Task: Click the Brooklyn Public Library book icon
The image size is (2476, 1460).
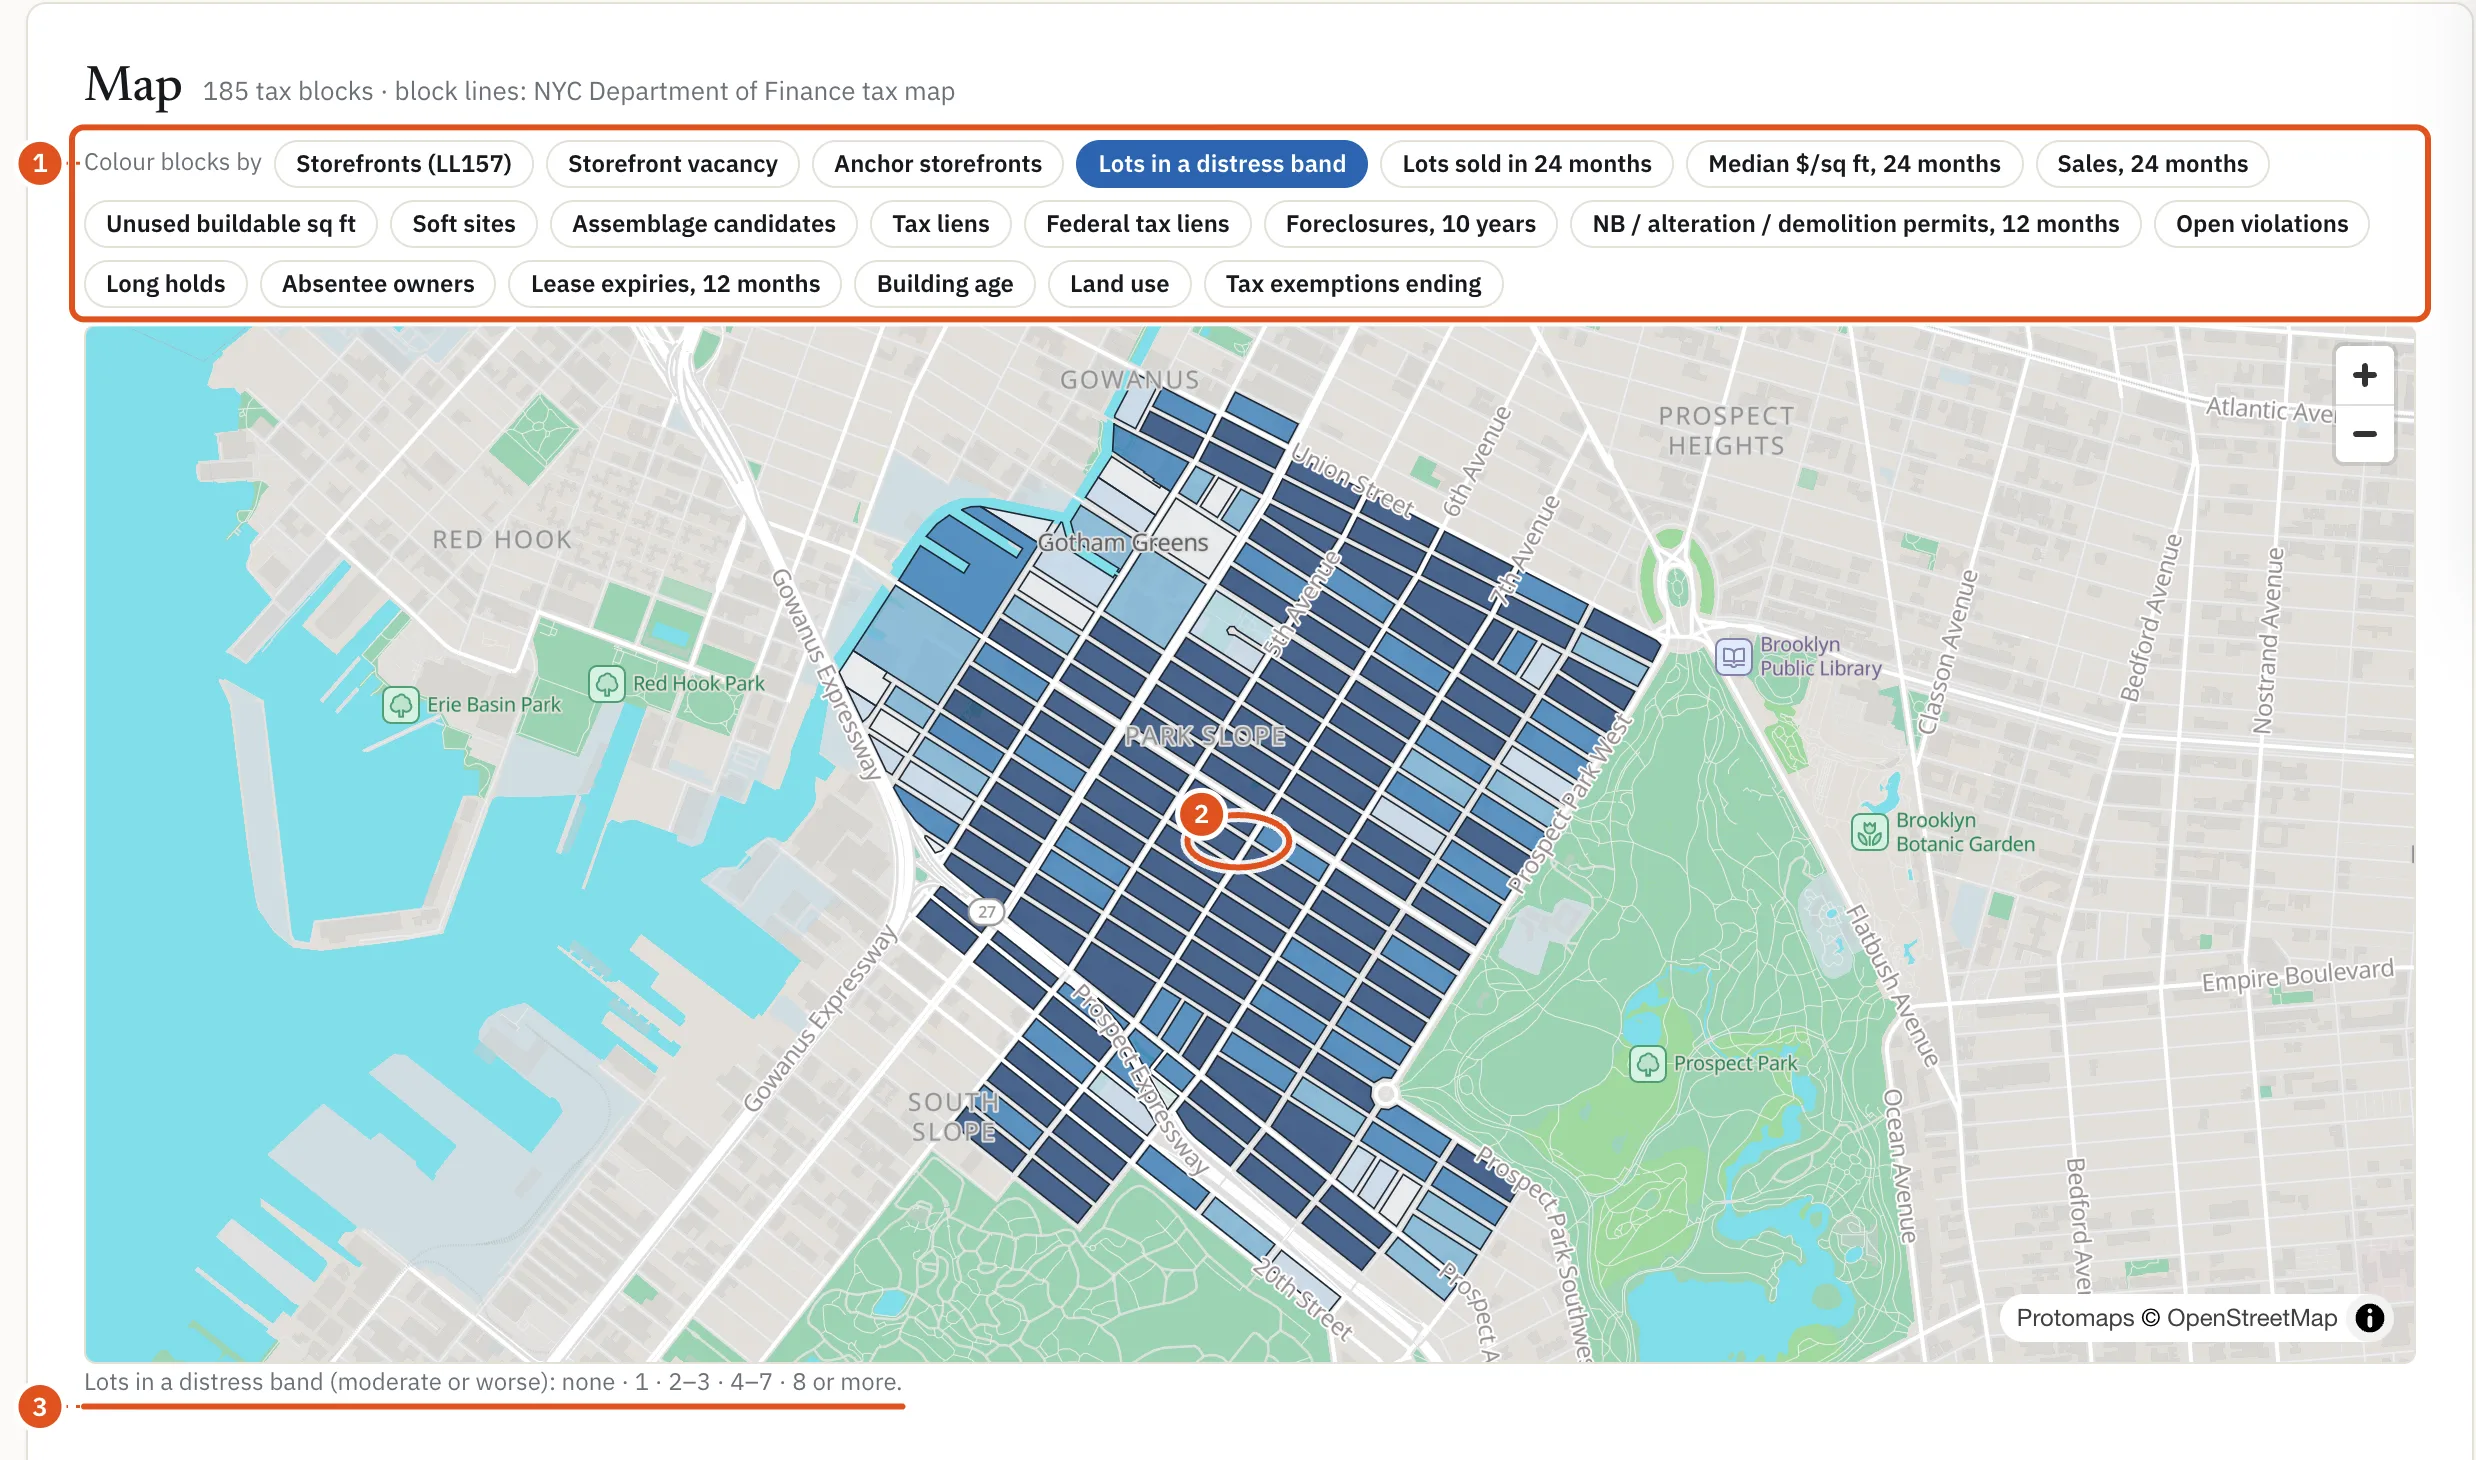Action: 1734,656
